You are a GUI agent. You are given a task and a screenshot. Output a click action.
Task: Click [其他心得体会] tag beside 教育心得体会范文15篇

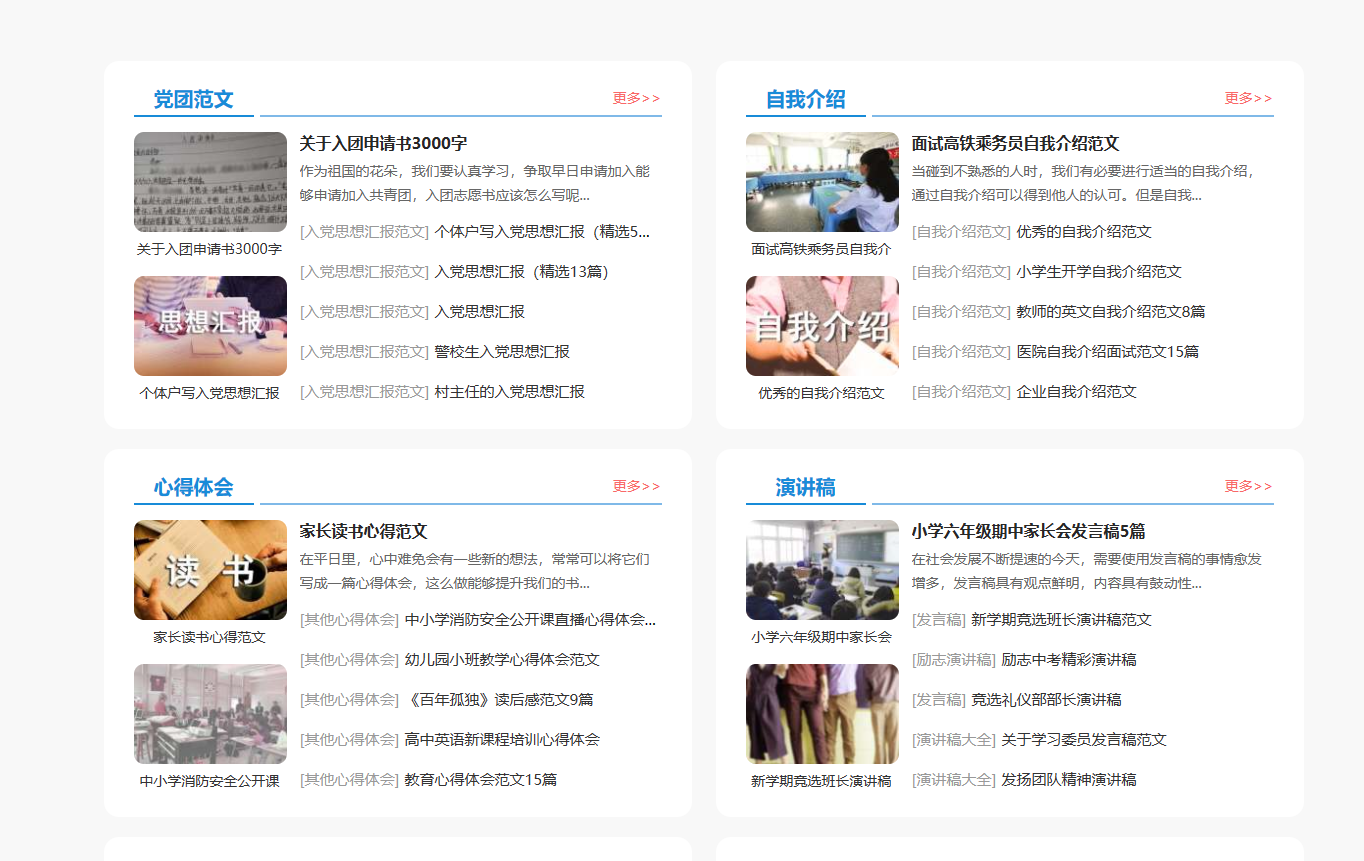tap(349, 780)
